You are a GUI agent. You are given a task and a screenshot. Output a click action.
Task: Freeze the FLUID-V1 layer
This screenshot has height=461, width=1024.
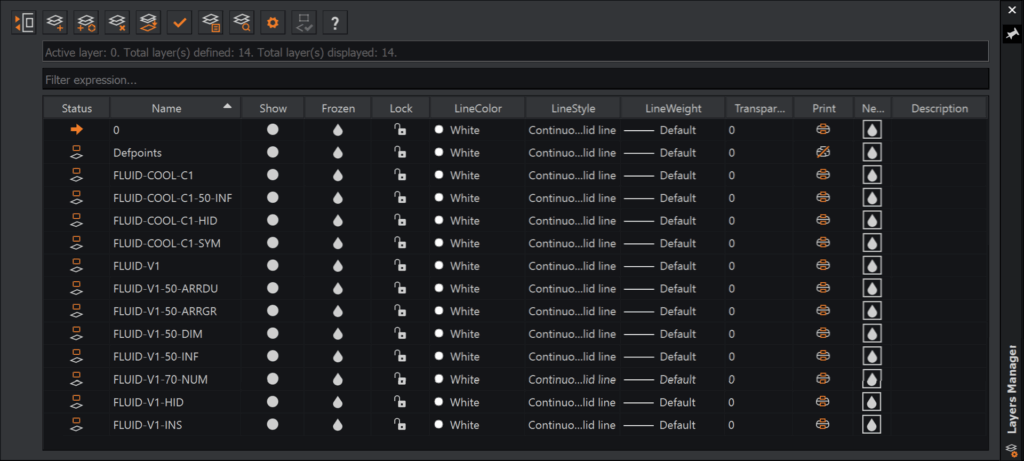tap(338, 266)
